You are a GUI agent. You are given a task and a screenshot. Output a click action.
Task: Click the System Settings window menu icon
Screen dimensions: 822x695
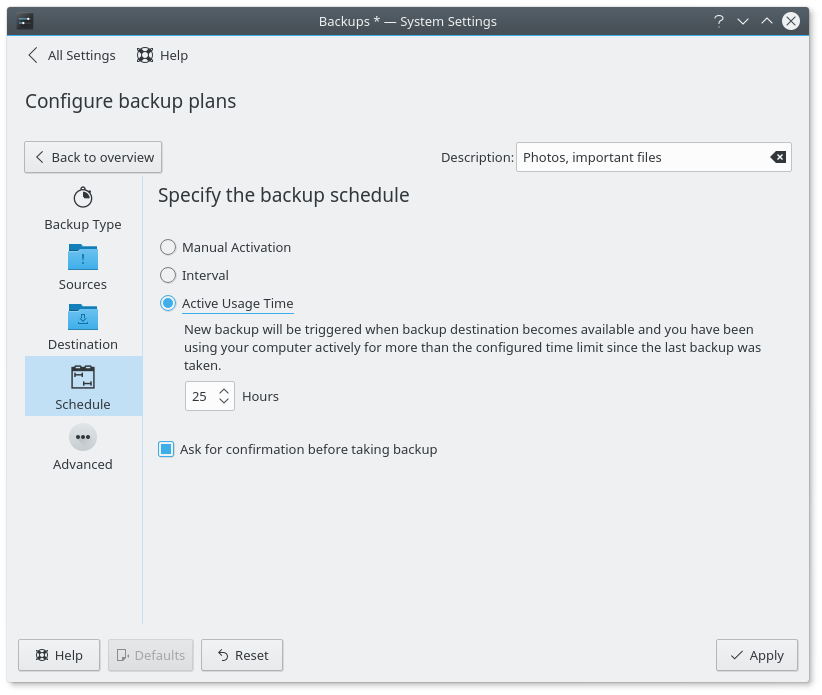(x=25, y=21)
